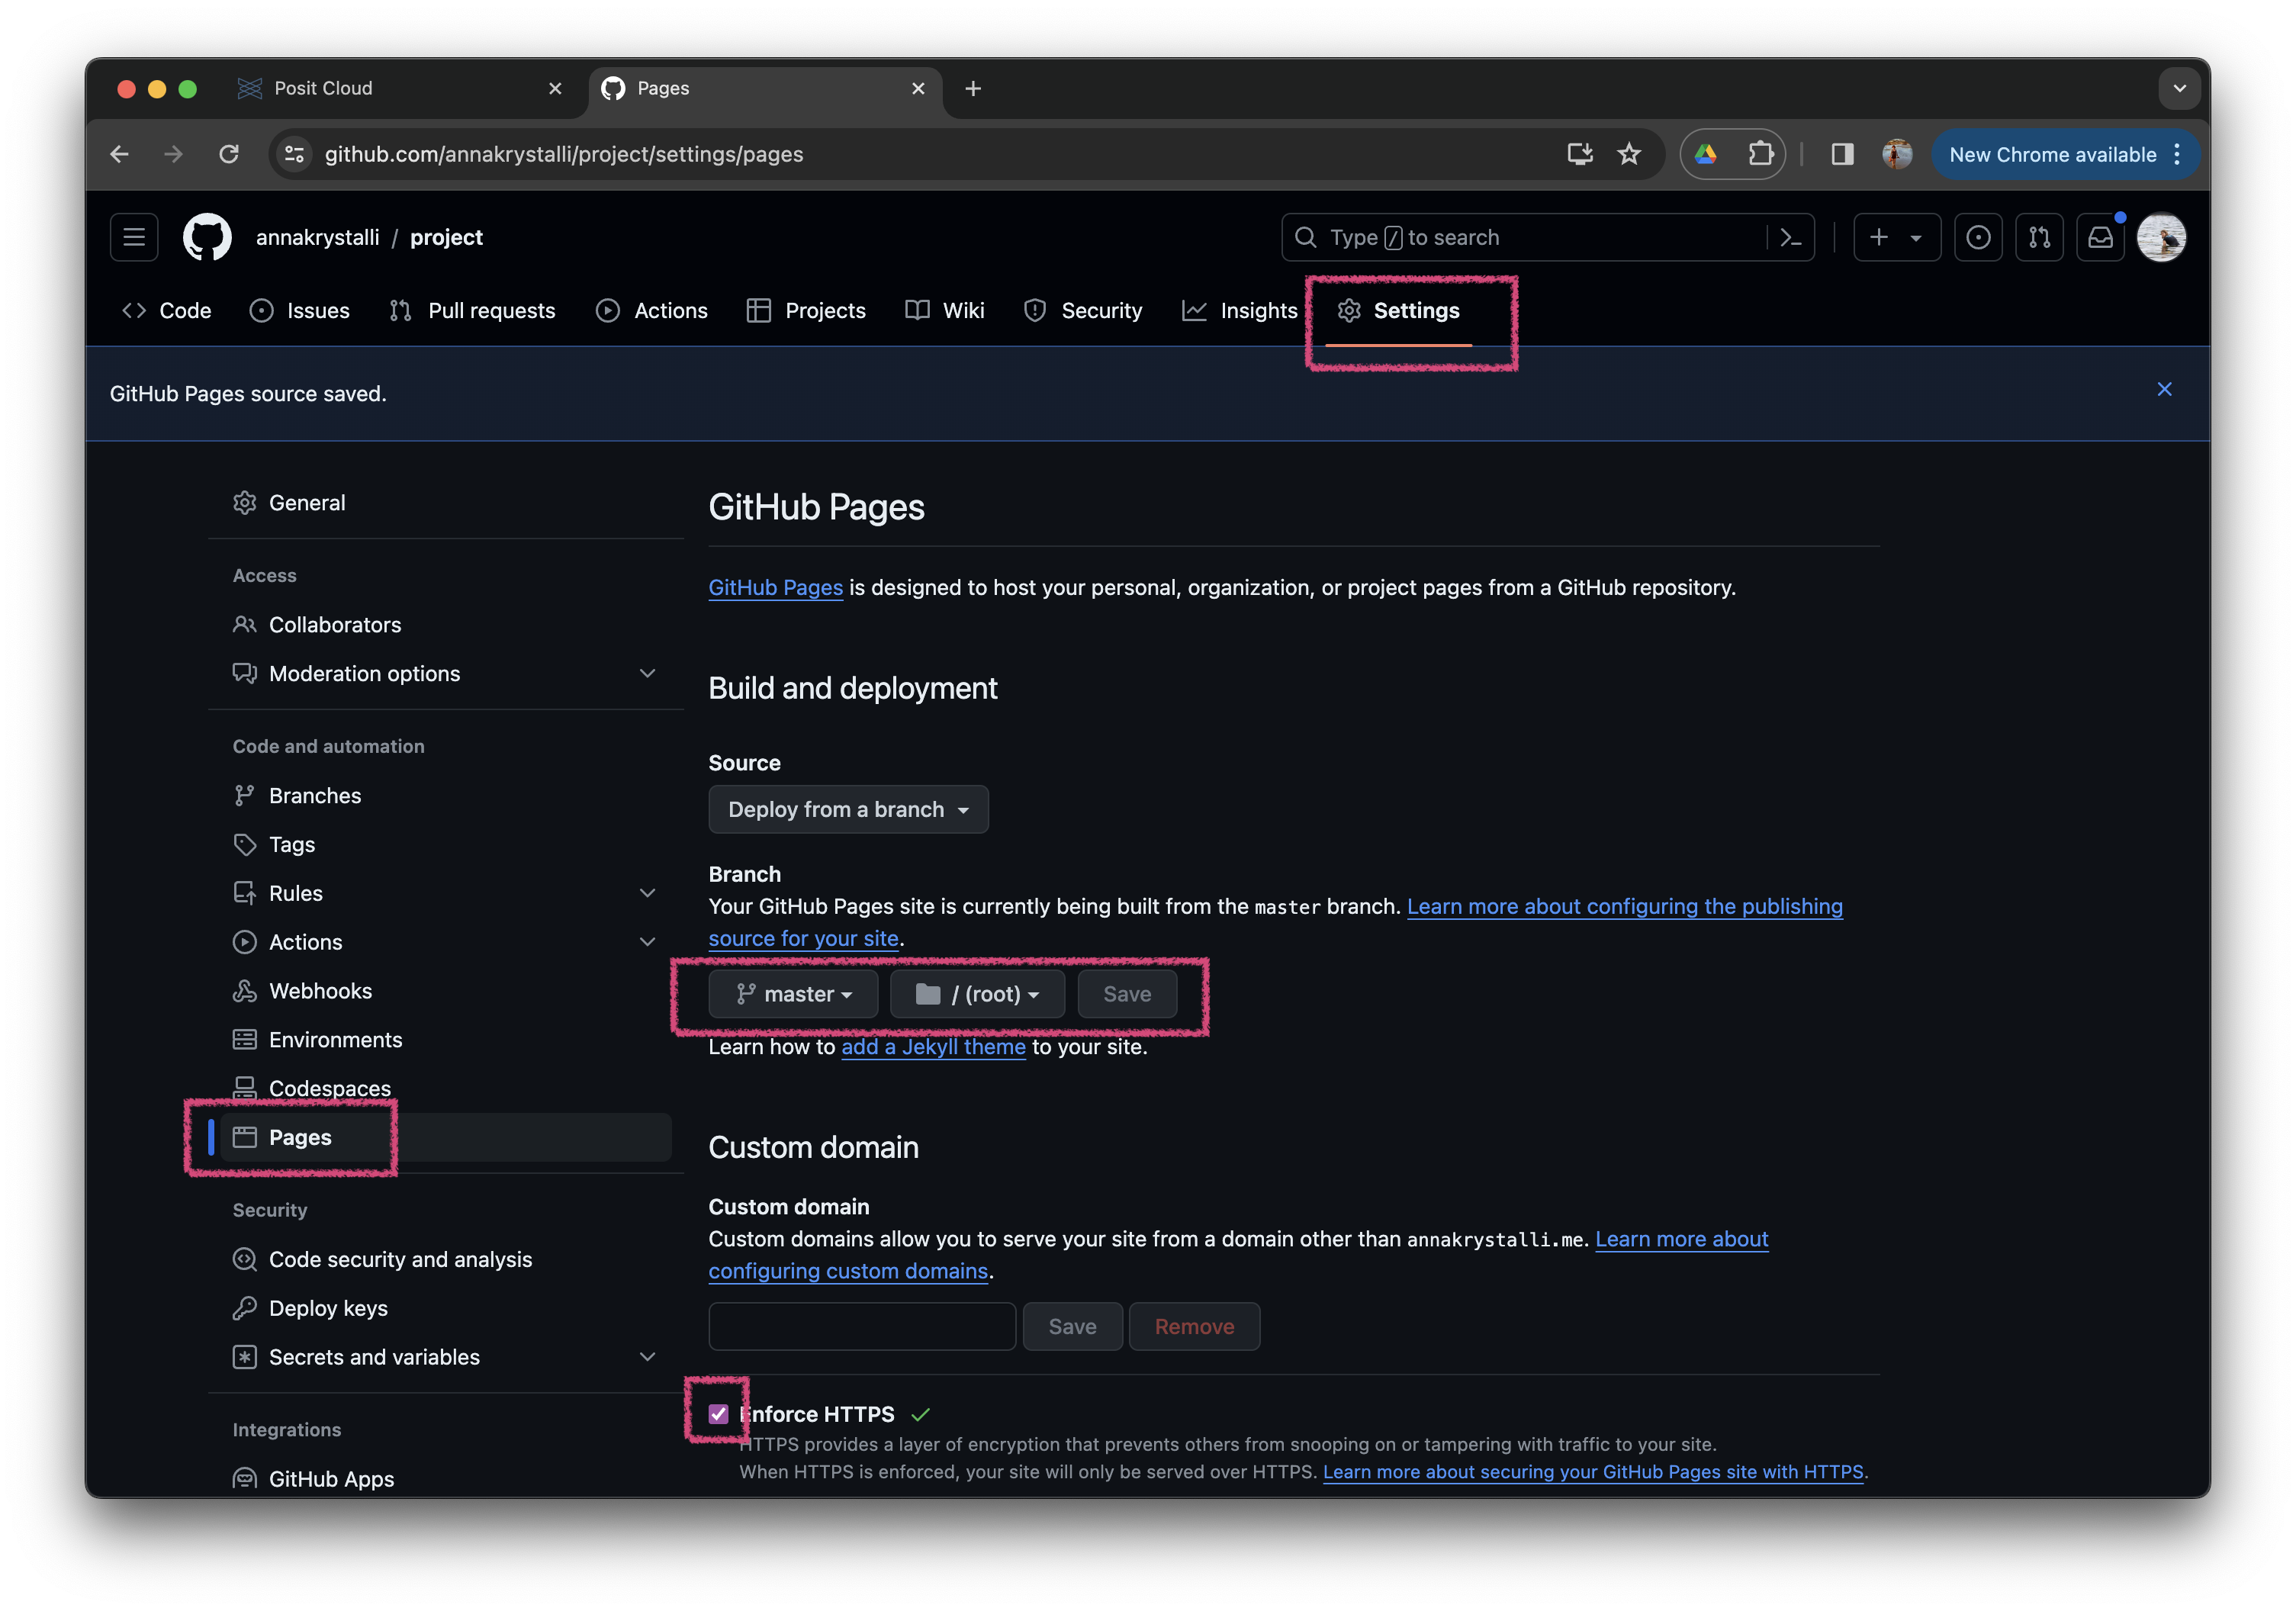Open Tags settings in sidebar
This screenshot has height=1611, width=2296.
coord(445,845)
